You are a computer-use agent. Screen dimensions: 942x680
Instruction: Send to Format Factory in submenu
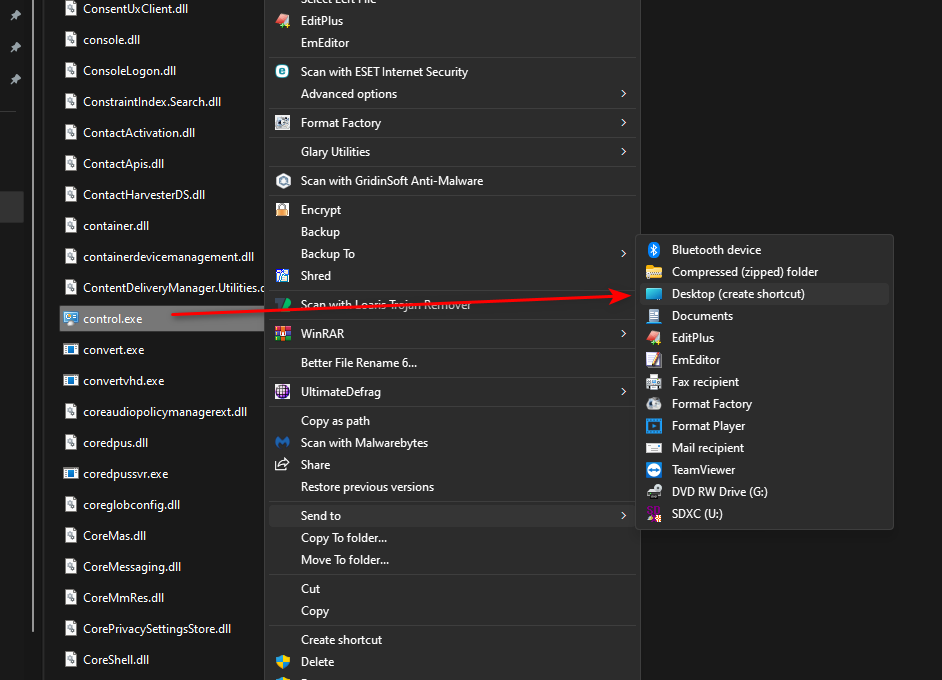pyautogui.click(x=764, y=404)
